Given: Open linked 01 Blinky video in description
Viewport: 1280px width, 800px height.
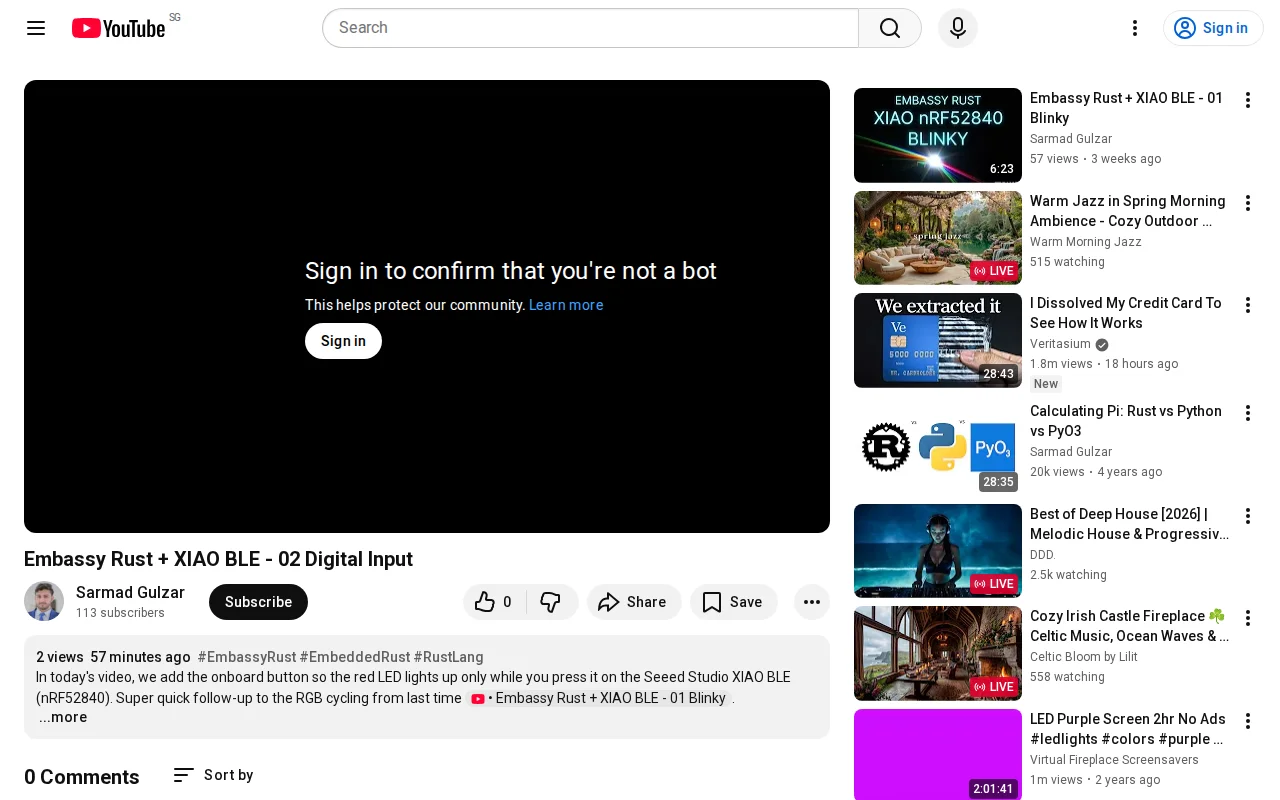Looking at the screenshot, I should tap(599, 698).
